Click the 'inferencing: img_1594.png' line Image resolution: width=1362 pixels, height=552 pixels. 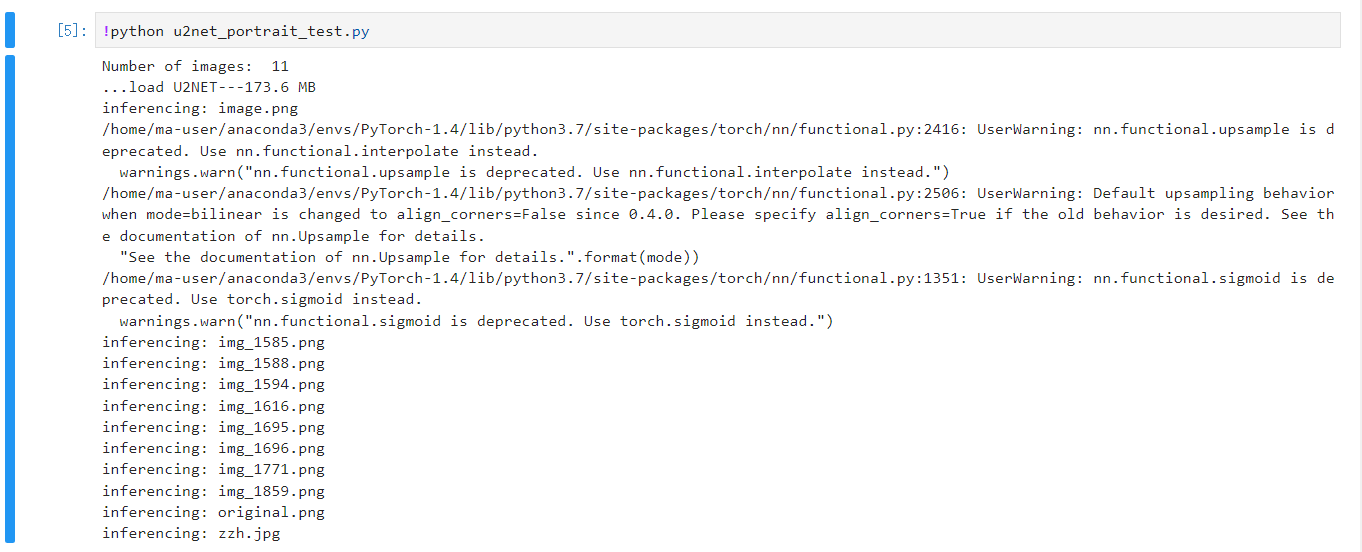tap(213, 384)
